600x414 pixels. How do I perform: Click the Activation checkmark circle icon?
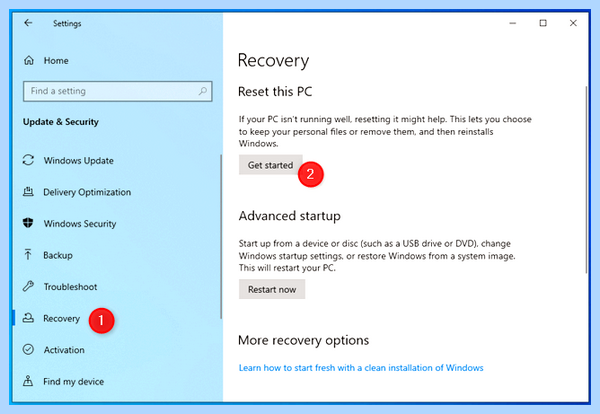point(28,349)
